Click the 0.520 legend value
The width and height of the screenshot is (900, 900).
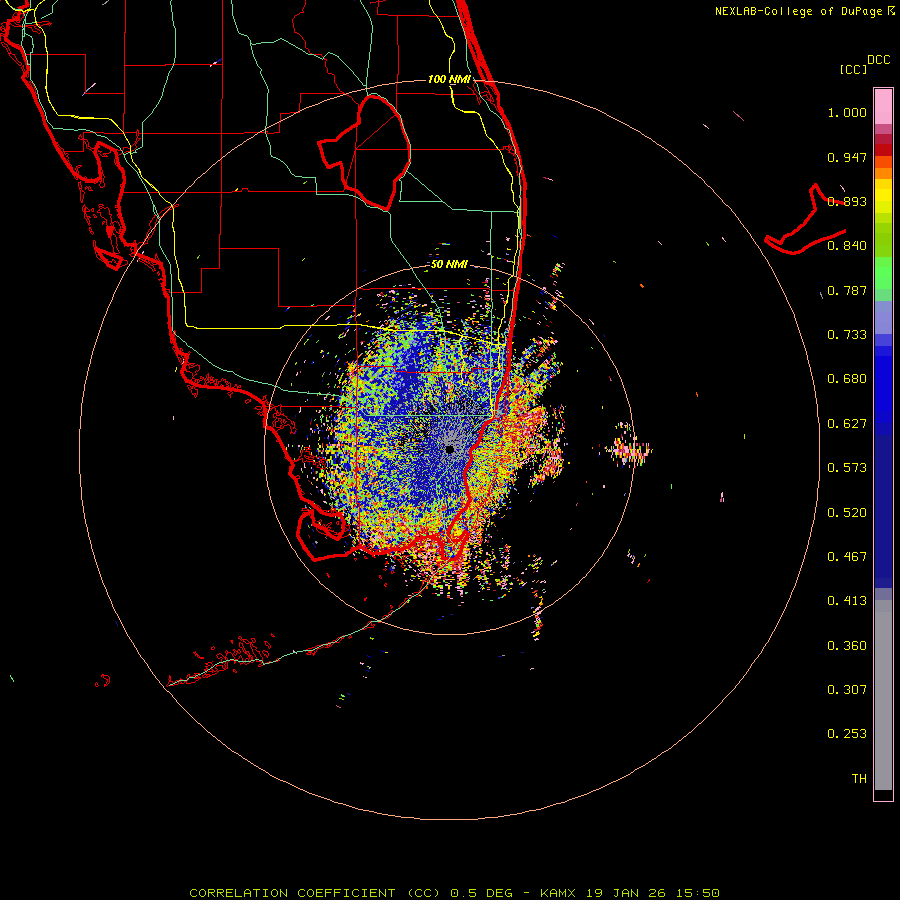pos(847,513)
